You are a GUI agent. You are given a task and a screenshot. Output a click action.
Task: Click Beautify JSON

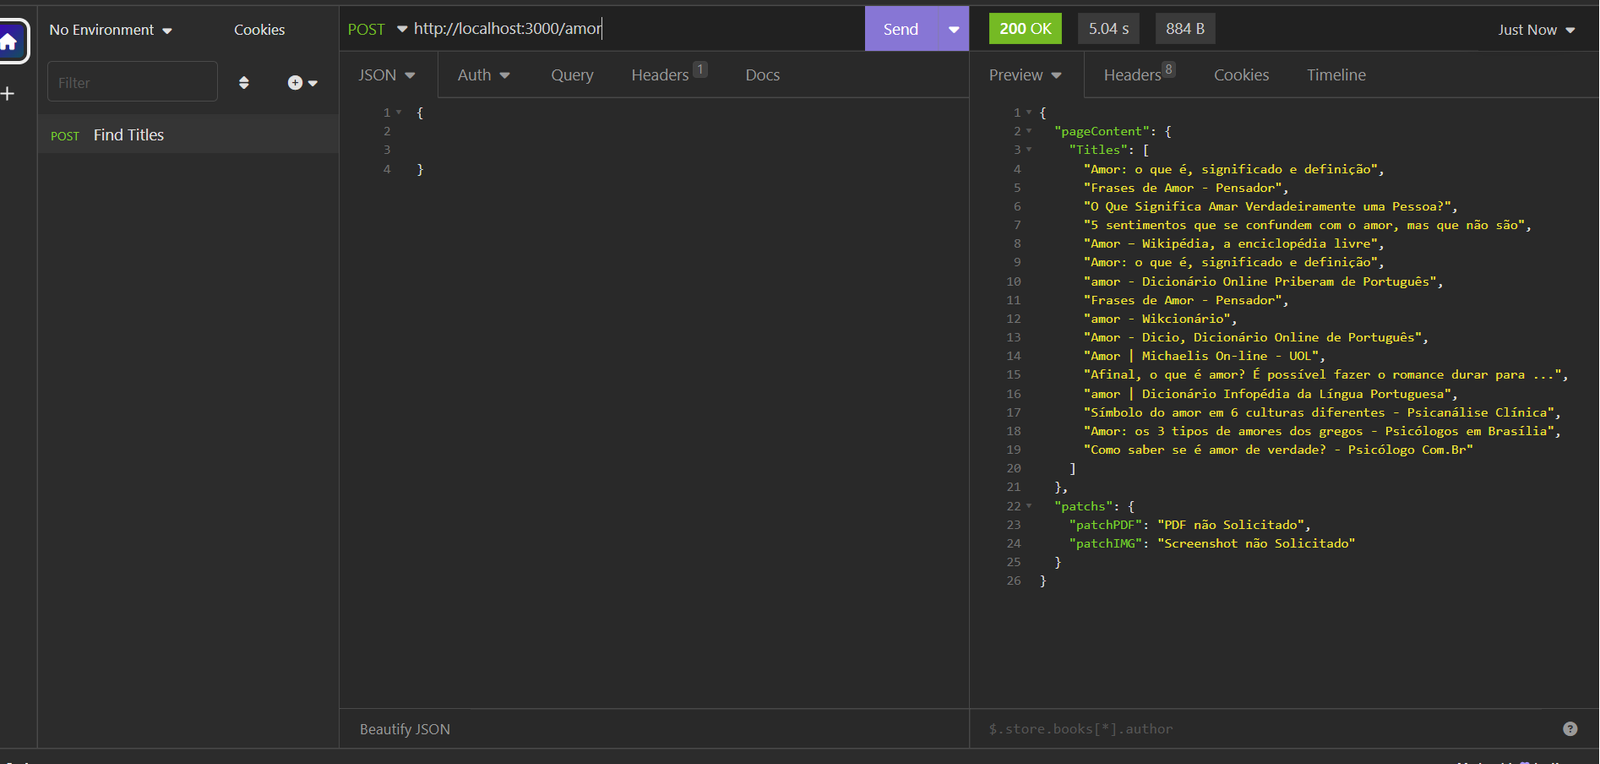coord(405,729)
